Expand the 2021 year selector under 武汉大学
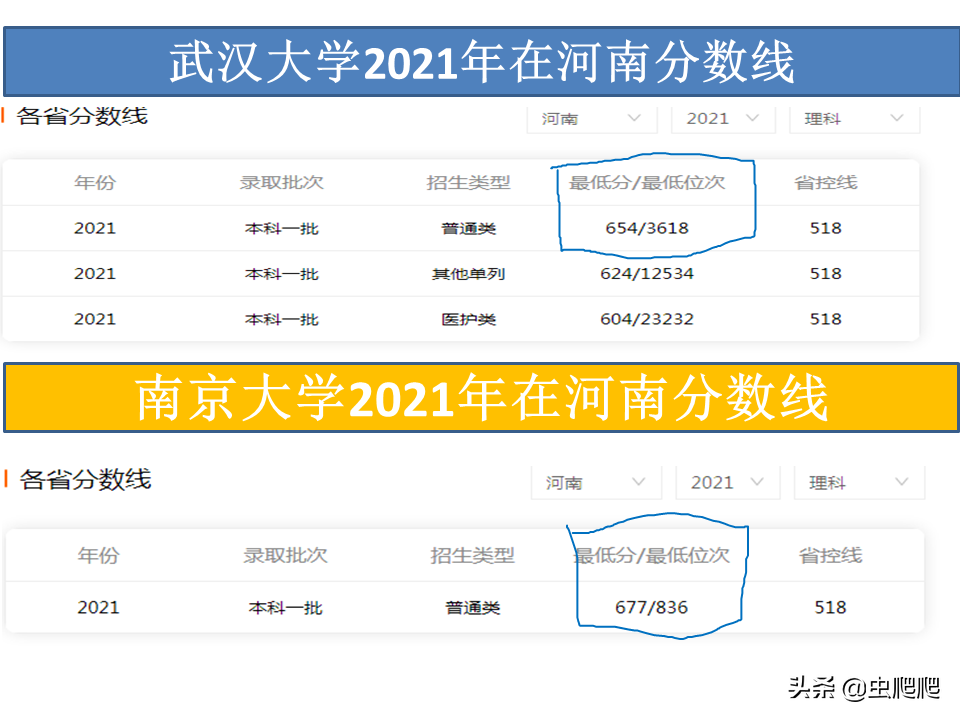The width and height of the screenshot is (960, 720). tap(722, 118)
